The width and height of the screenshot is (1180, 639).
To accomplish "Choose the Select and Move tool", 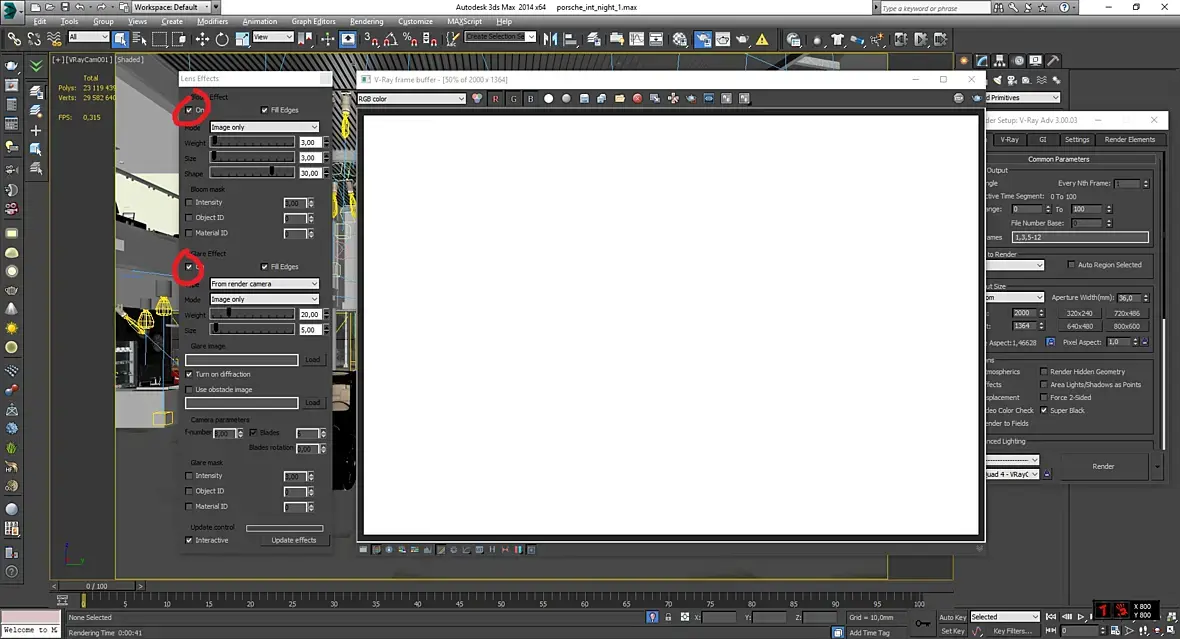I will [202, 39].
